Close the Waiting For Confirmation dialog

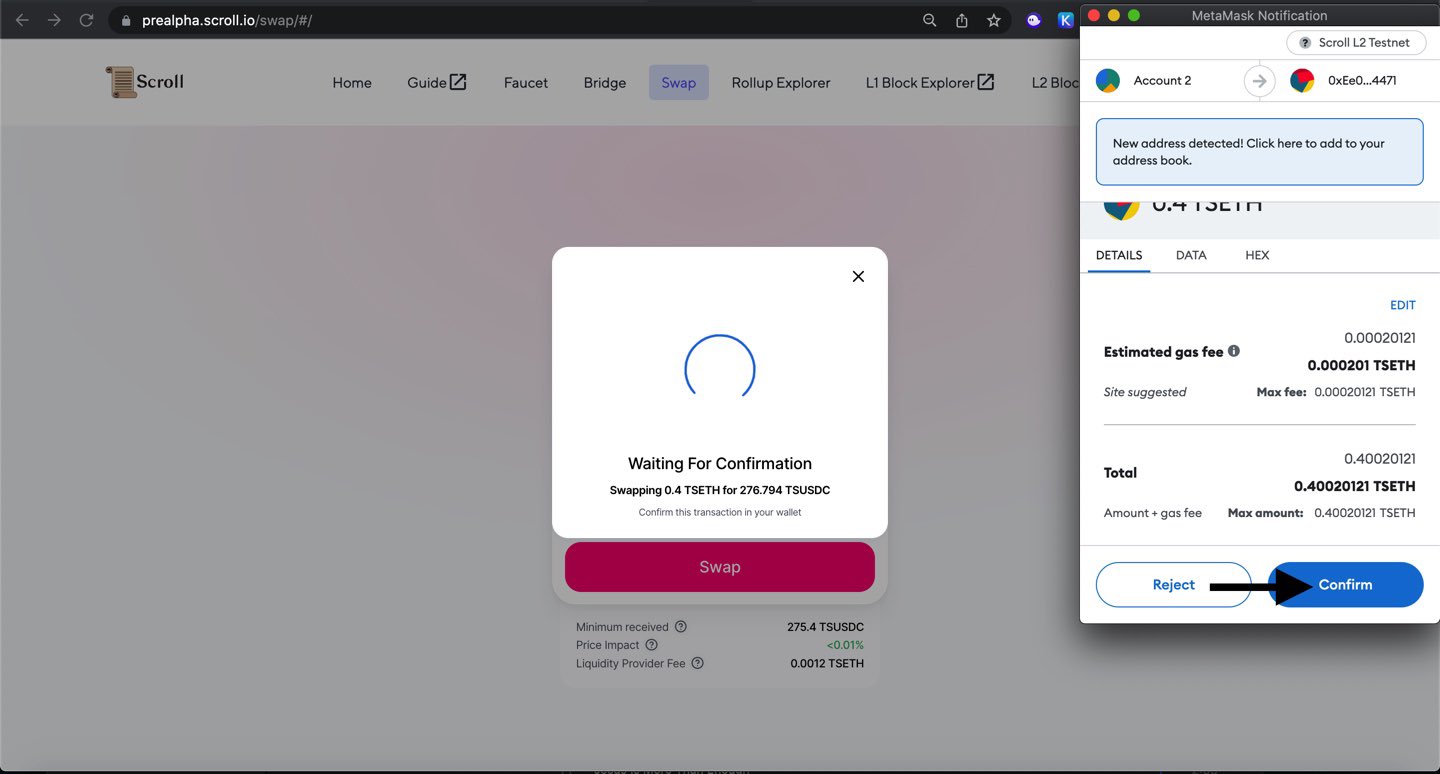click(x=858, y=276)
